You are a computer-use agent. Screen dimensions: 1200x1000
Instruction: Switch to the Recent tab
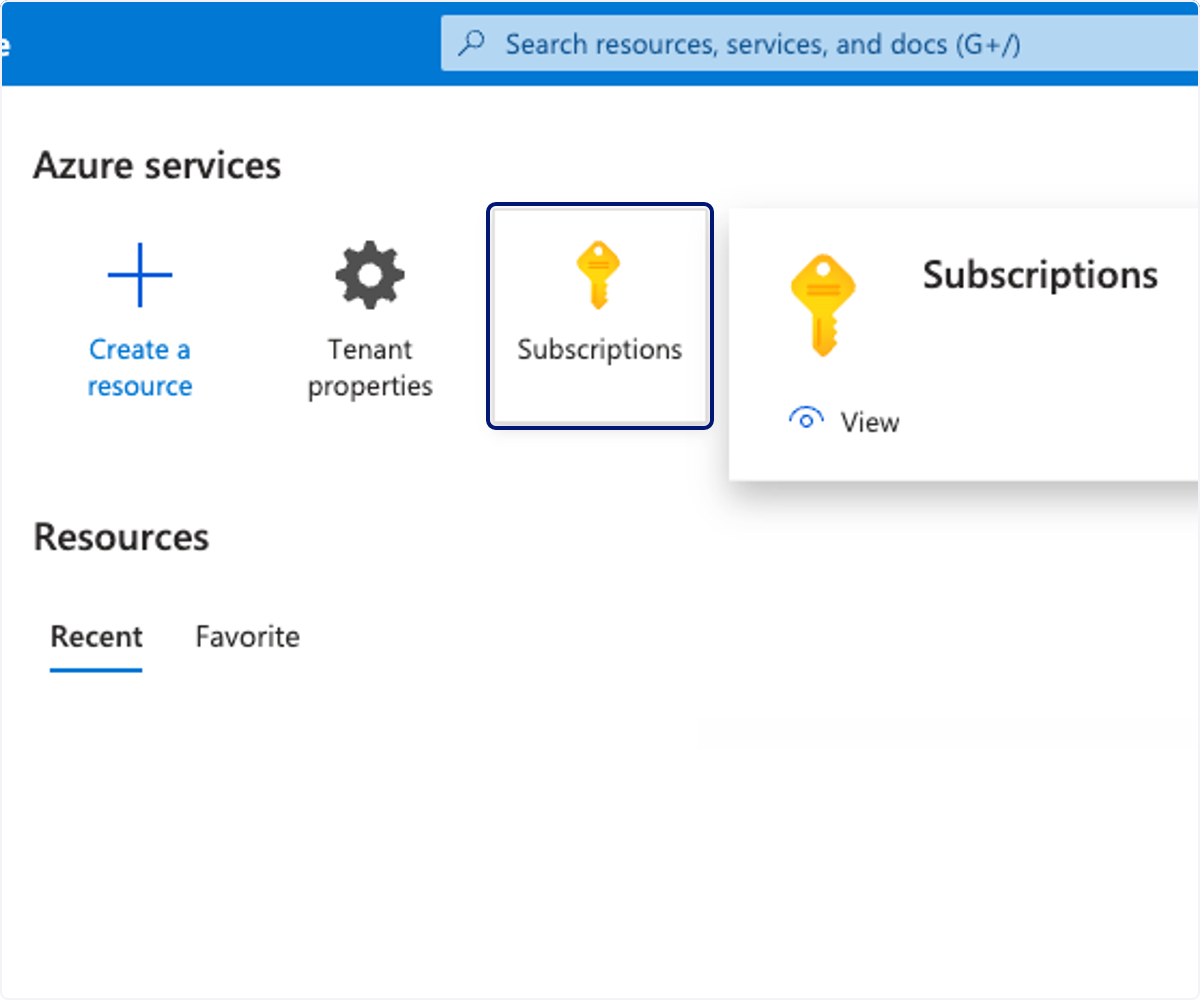[96, 637]
